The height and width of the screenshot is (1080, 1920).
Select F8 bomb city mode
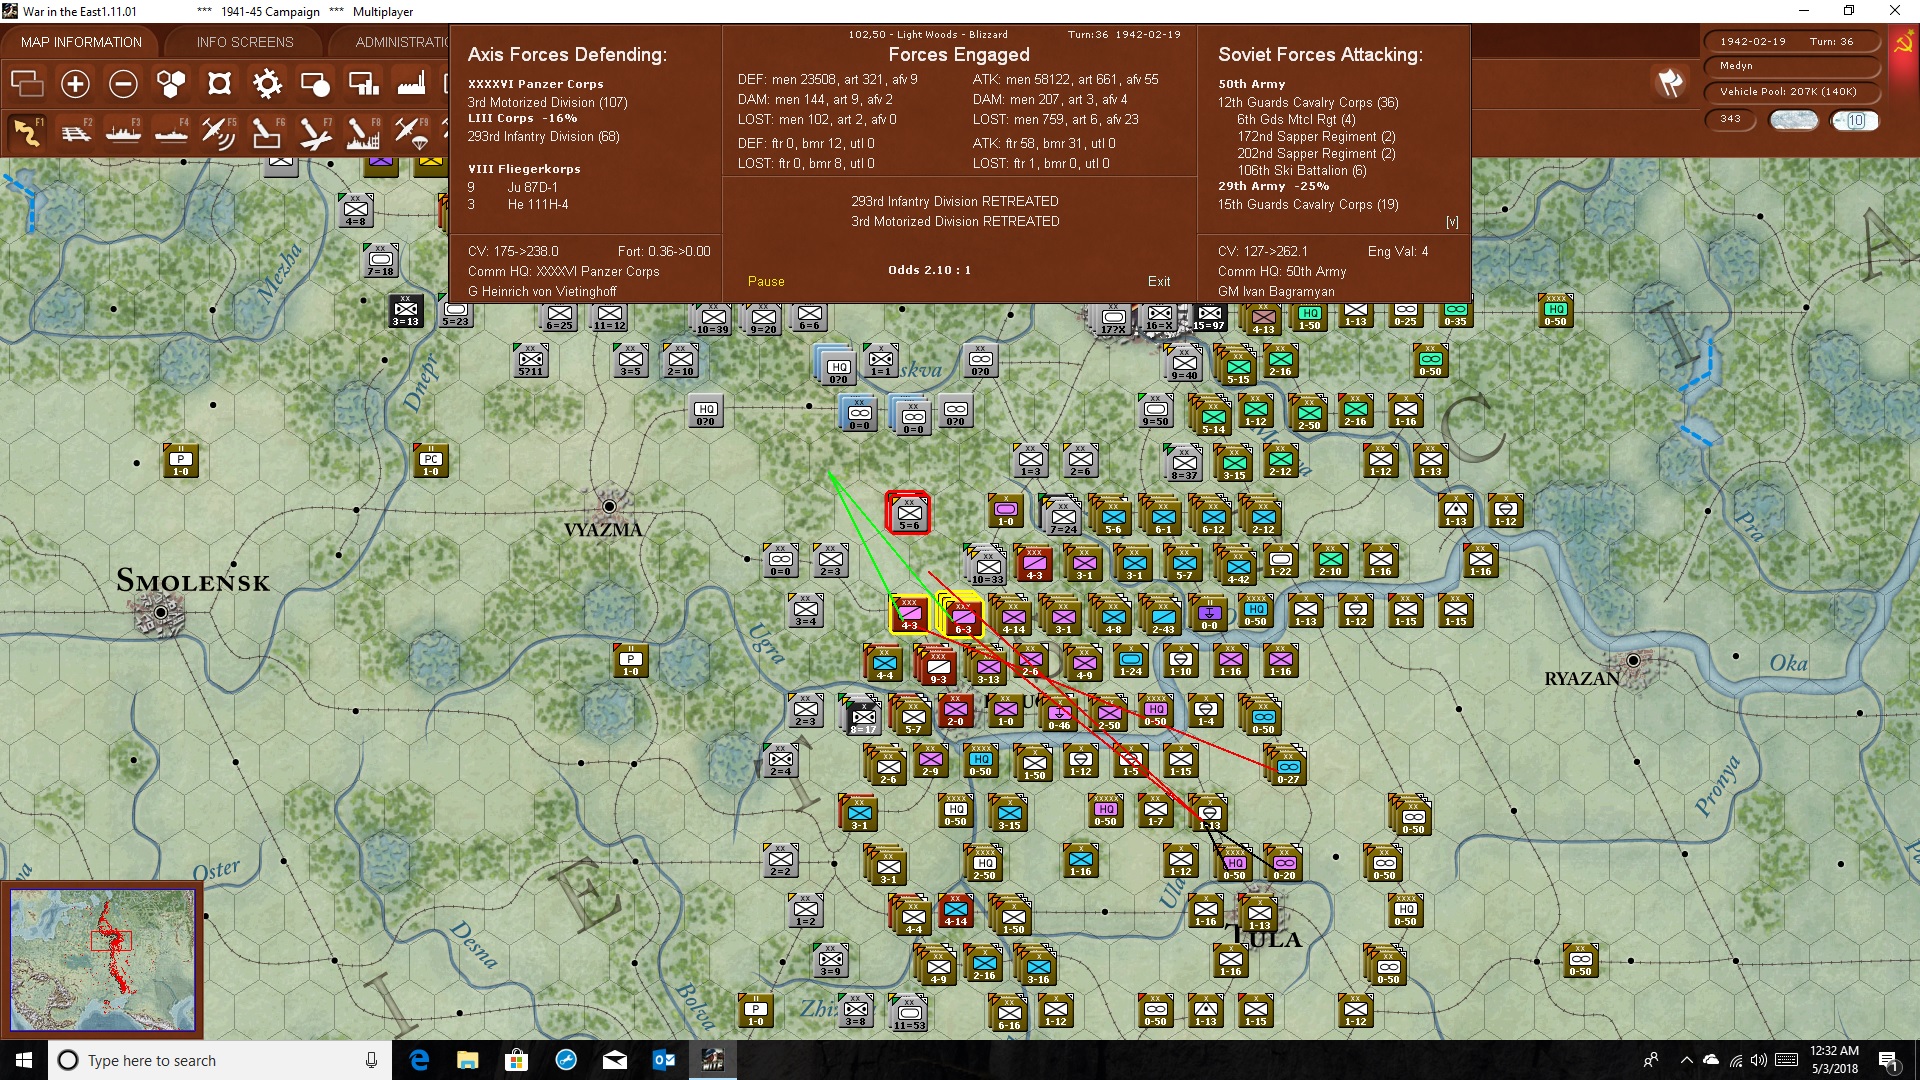[x=363, y=132]
